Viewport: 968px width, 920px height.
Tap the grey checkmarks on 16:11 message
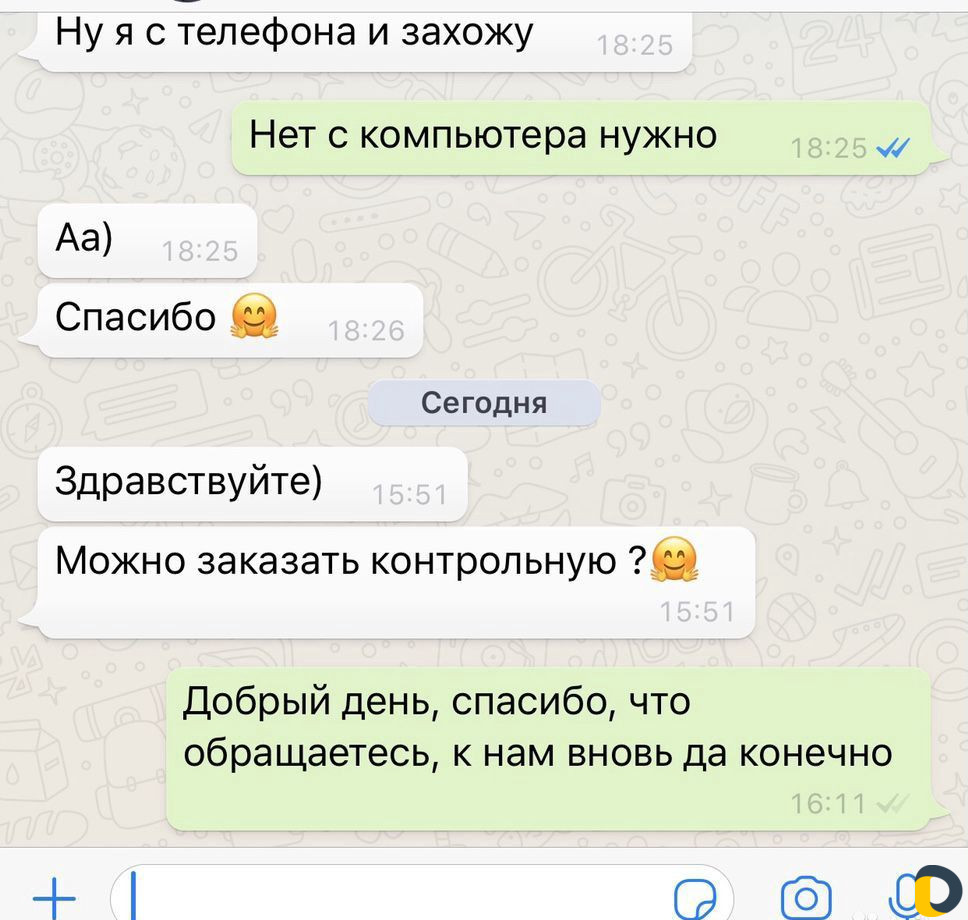tap(893, 804)
